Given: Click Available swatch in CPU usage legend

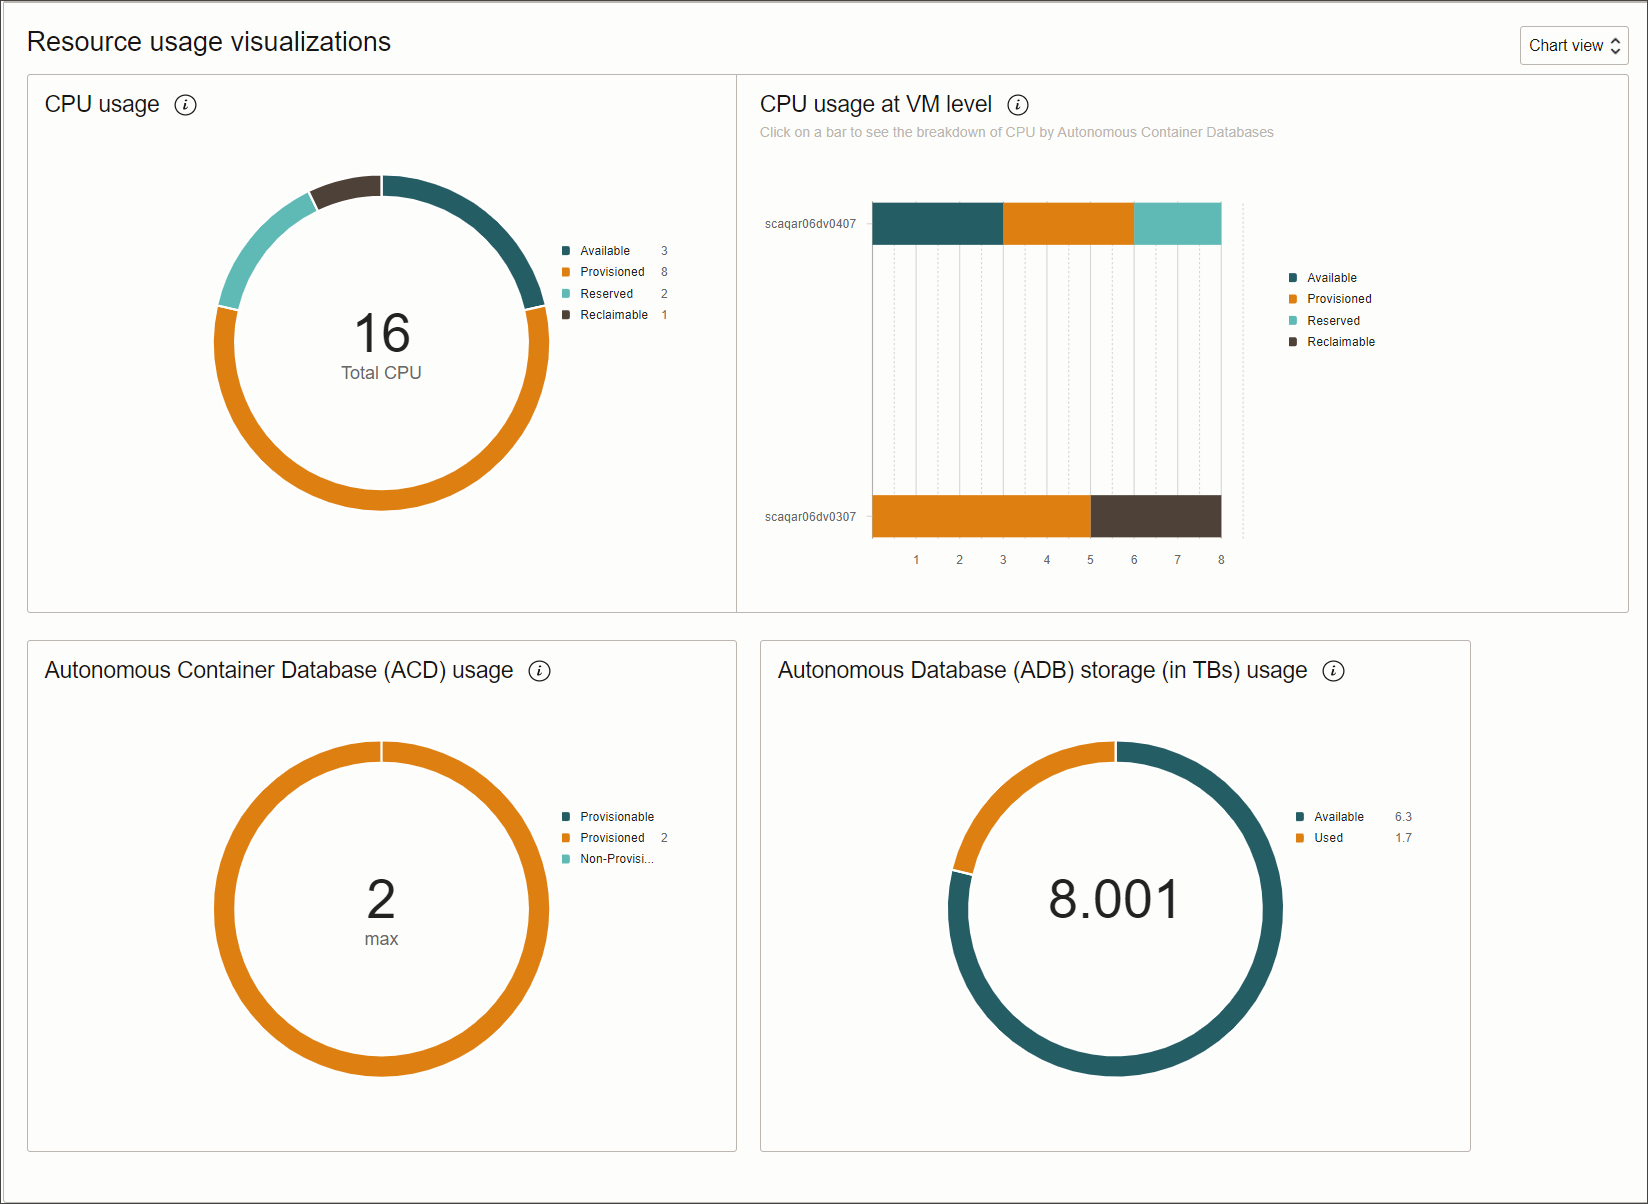Looking at the screenshot, I should point(566,251).
